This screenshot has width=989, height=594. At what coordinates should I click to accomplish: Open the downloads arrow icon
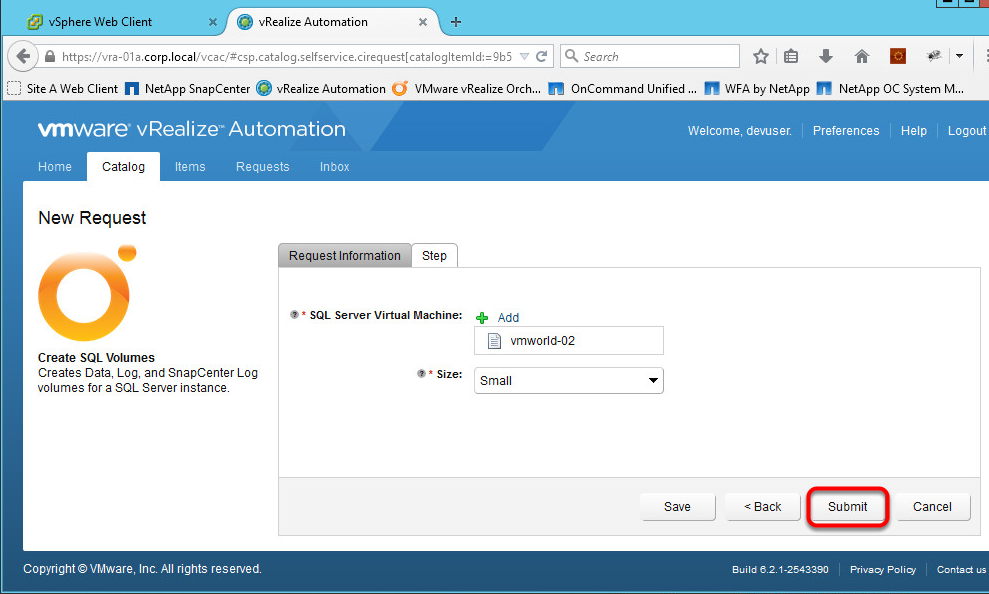(x=826, y=56)
